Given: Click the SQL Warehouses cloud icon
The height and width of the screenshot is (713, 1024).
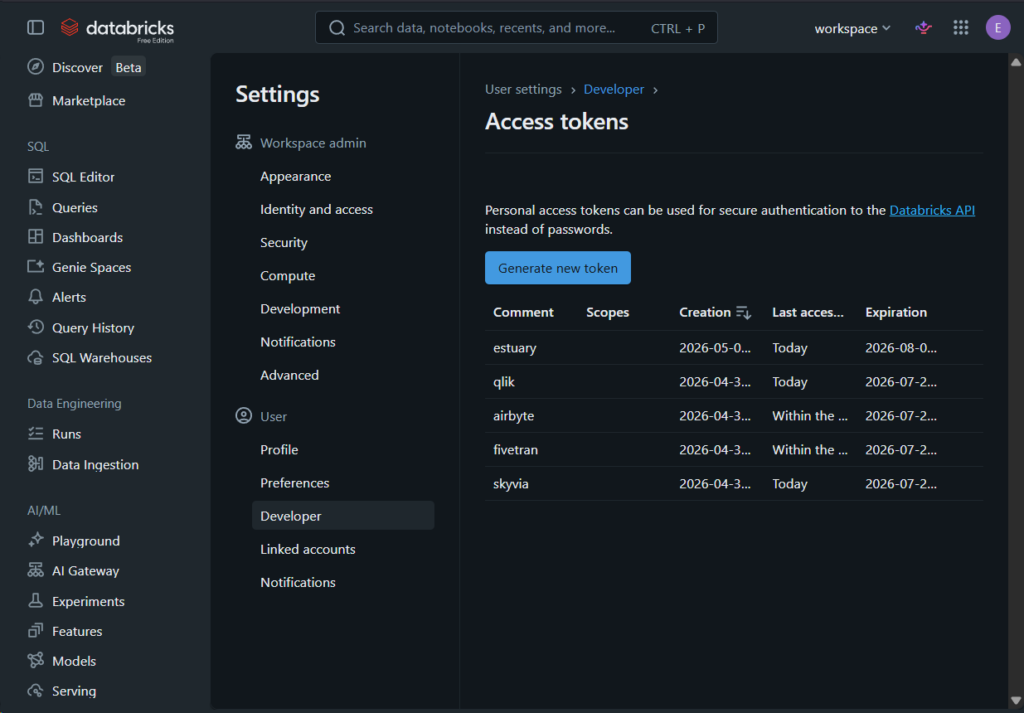Looking at the screenshot, I should [35, 358].
